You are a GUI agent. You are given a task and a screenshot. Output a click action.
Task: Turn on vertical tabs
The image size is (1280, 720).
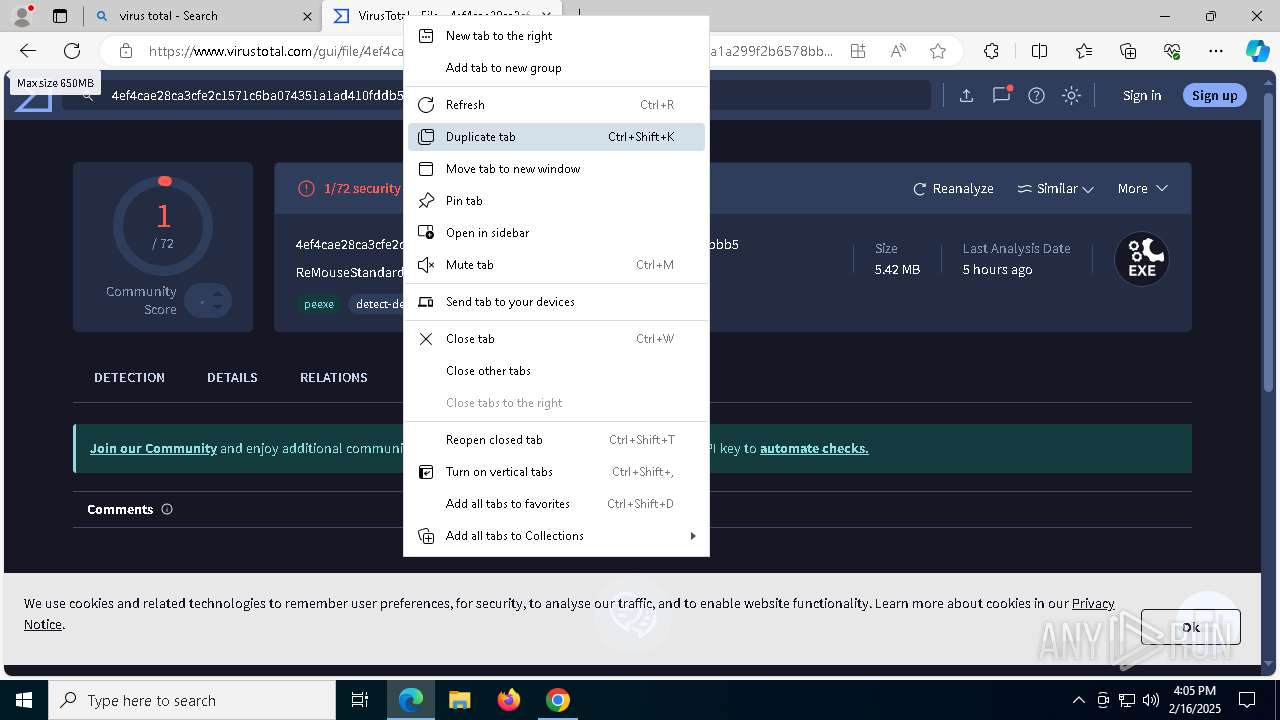[x=556, y=472]
